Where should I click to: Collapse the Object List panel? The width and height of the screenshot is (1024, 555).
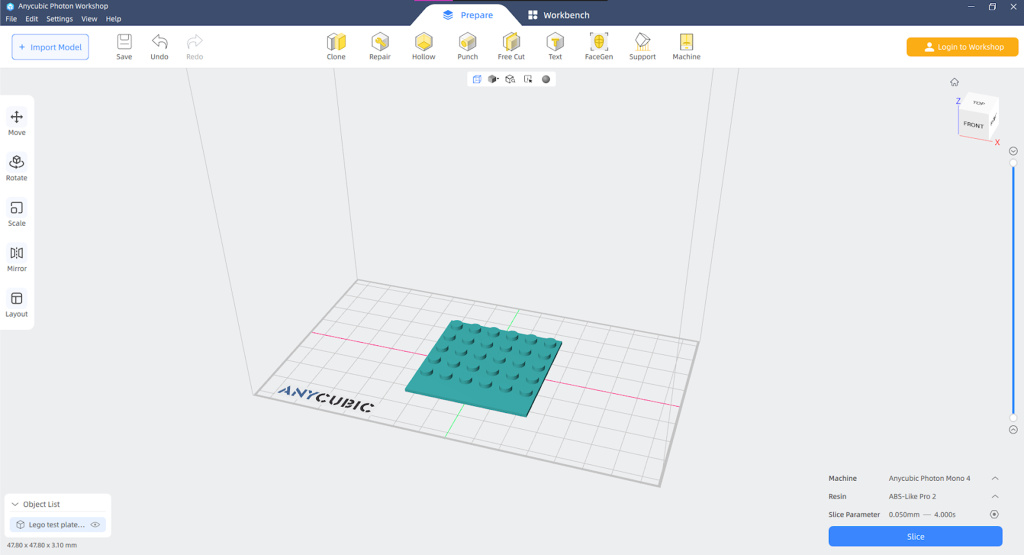point(15,505)
